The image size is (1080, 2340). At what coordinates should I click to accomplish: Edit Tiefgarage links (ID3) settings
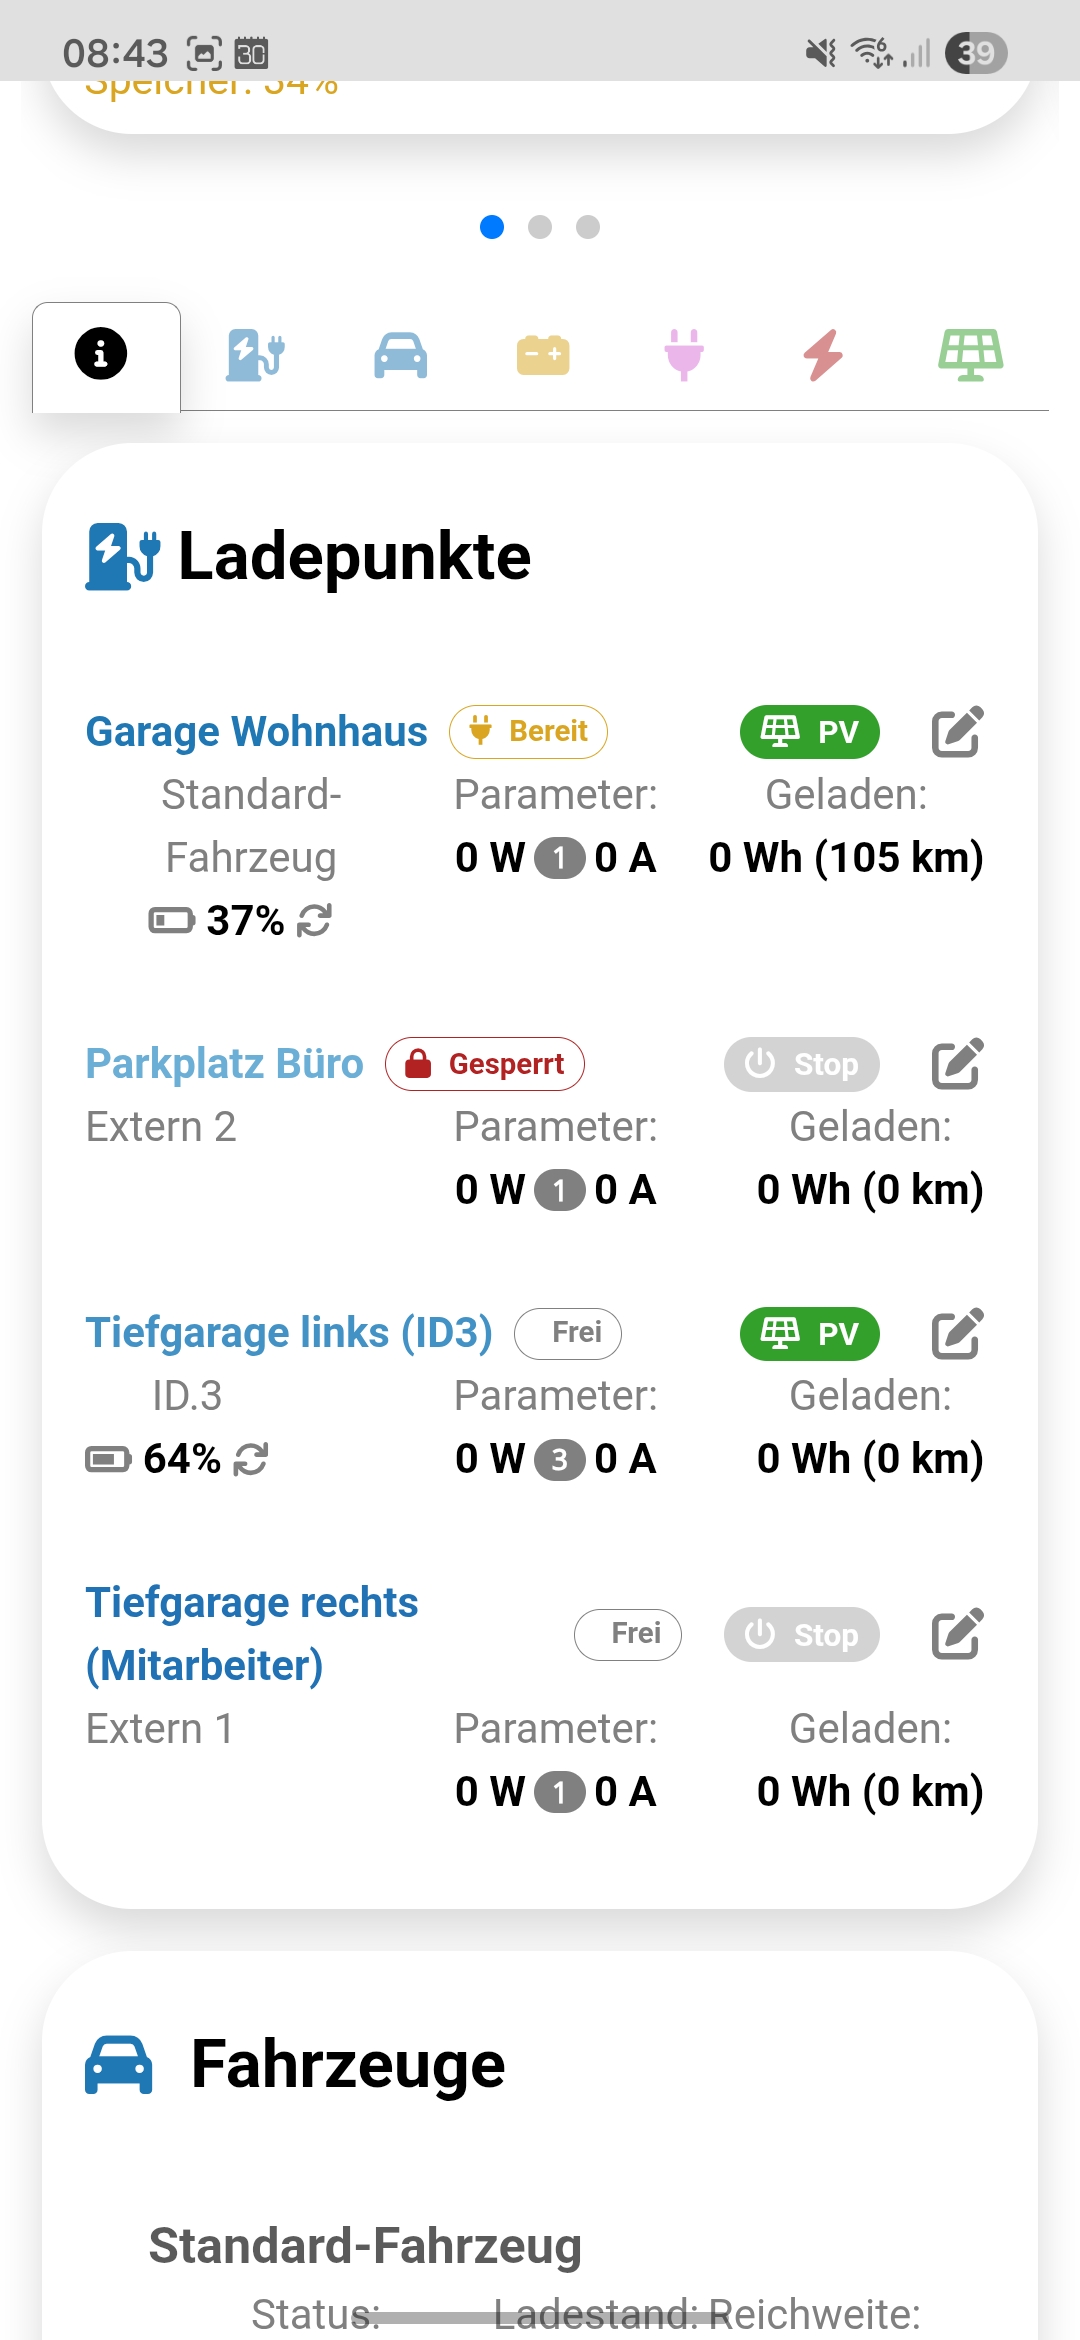(957, 1333)
